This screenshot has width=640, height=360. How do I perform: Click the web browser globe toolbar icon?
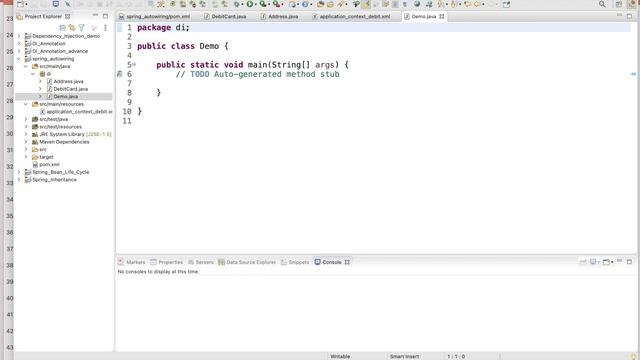(417, 4)
